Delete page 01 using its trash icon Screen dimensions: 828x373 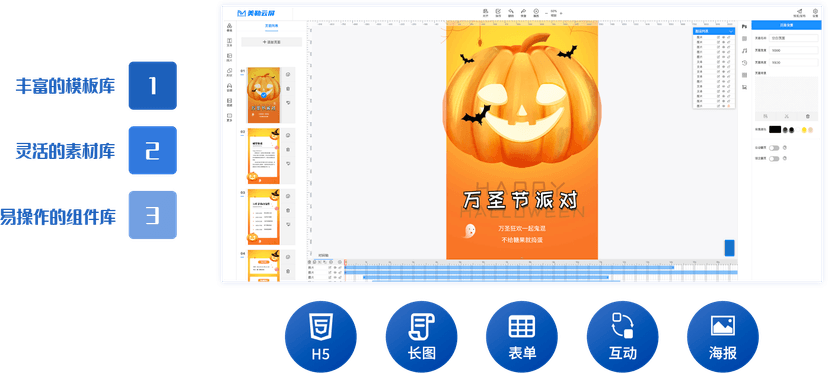(x=288, y=89)
